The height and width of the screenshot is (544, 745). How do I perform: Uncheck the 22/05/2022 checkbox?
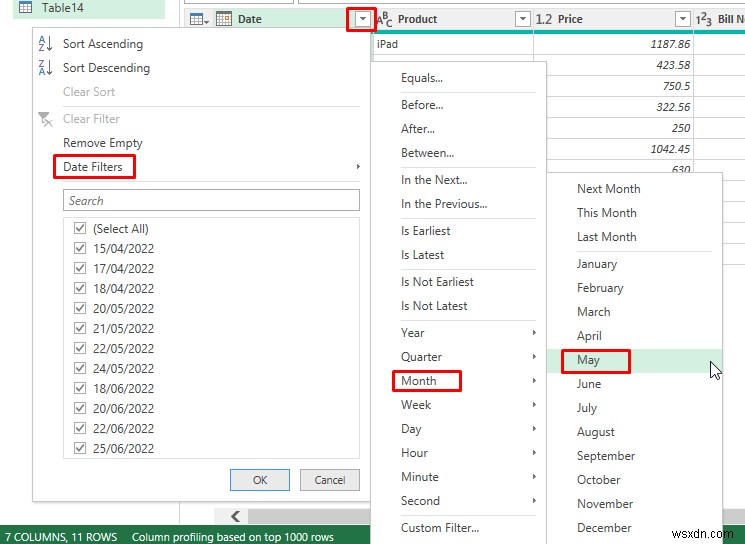[80, 348]
